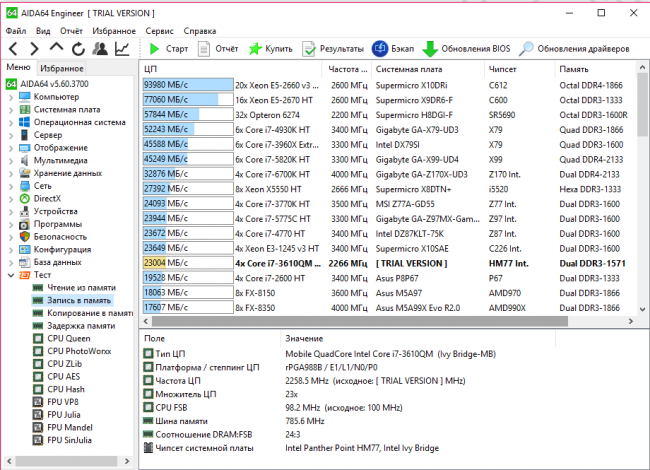Click the Отчёт report toolbar button

218,48
